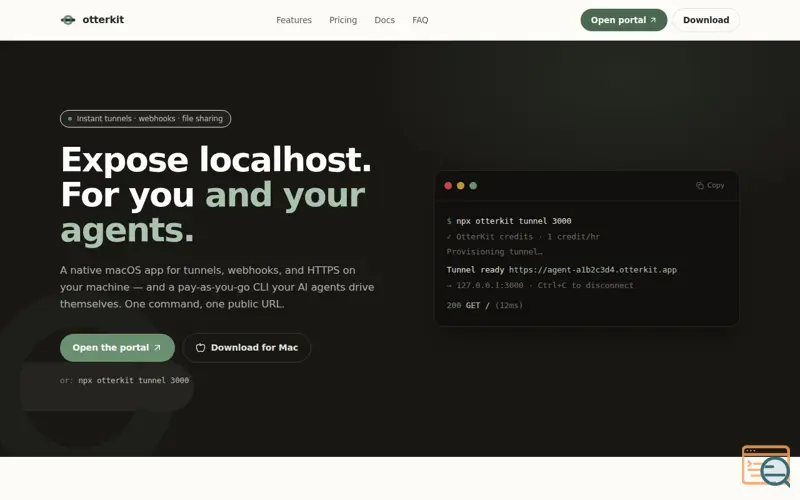
Task: Click the Copy button in terminal window
Action: pos(710,185)
